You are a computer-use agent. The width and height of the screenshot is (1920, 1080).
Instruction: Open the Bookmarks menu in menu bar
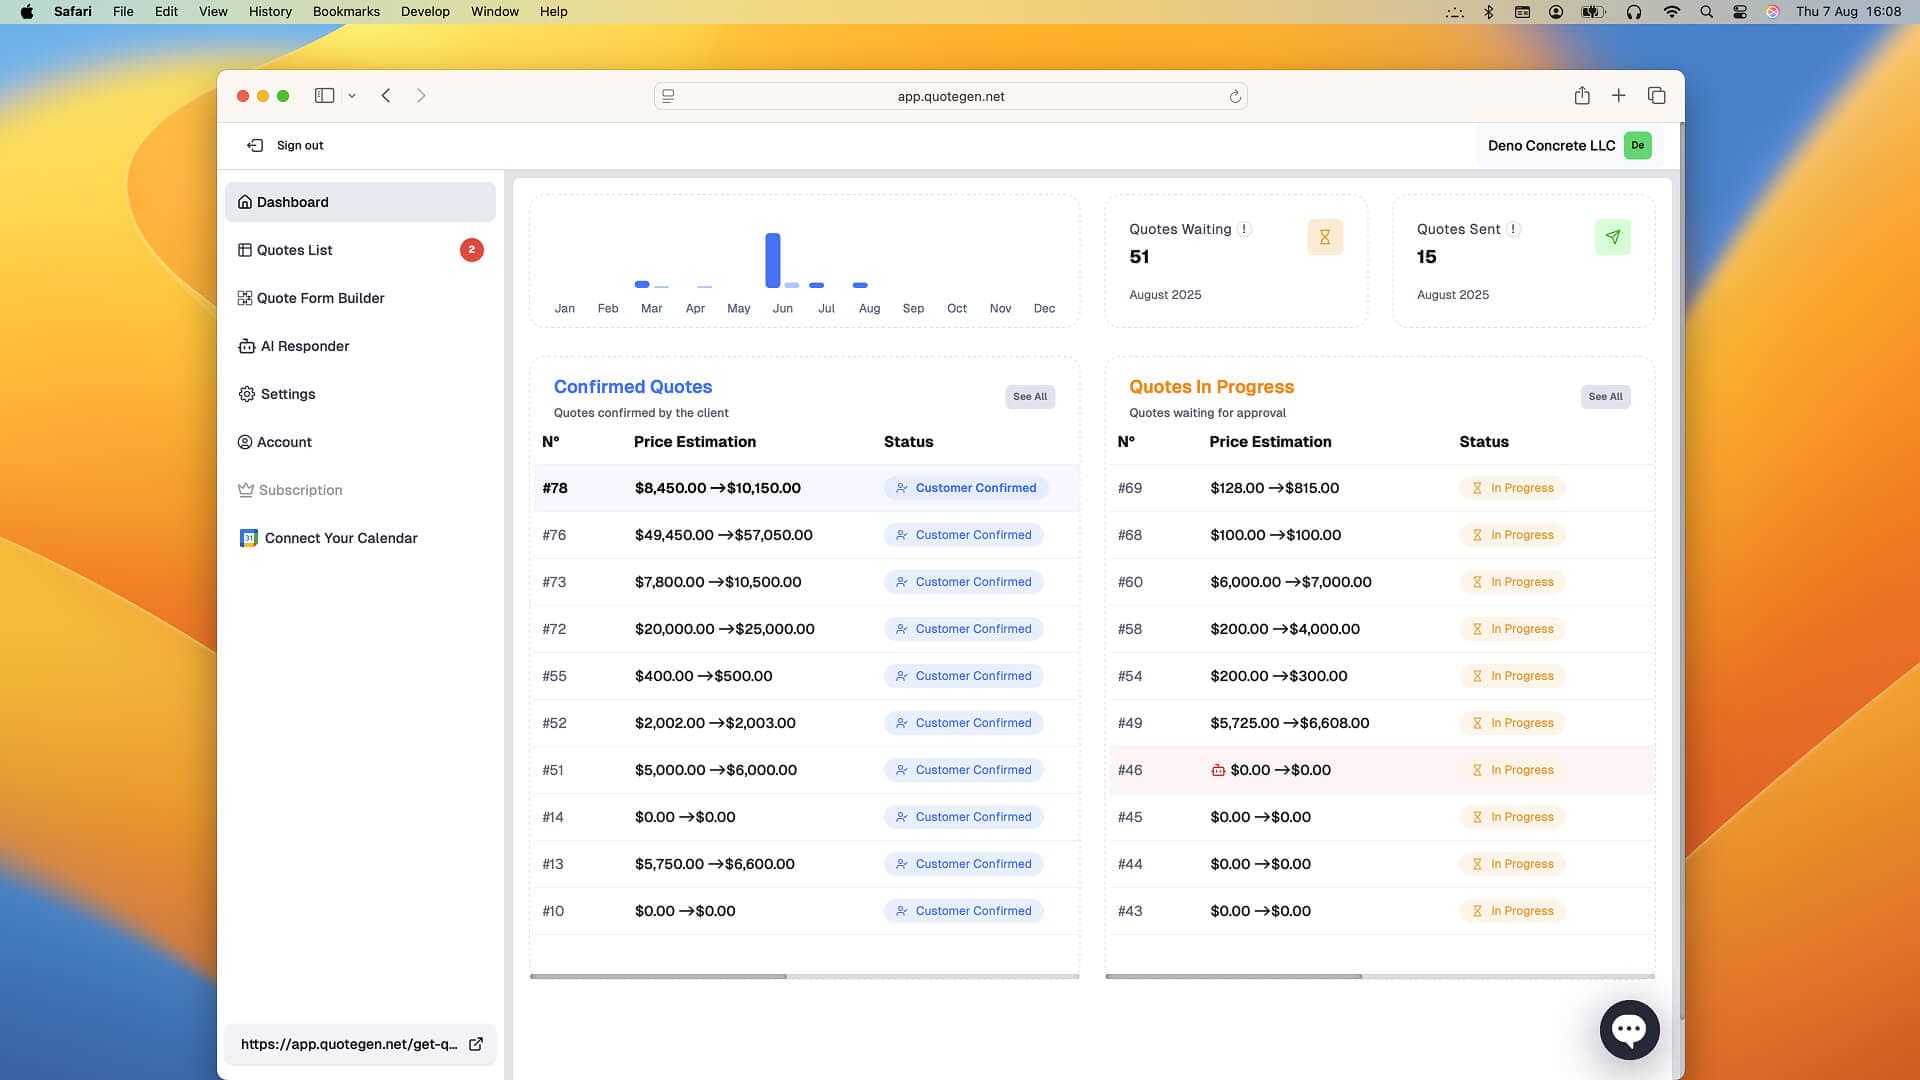(346, 12)
